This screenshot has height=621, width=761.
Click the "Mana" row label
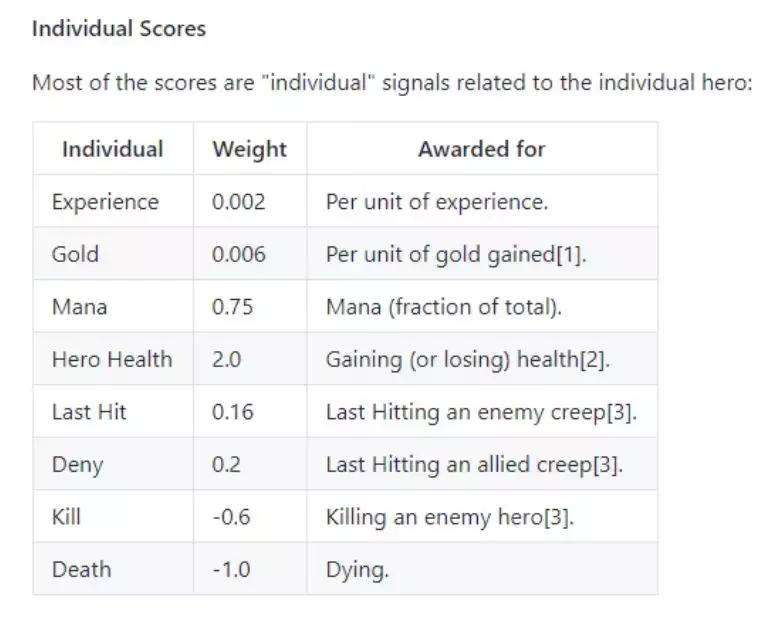point(77,307)
